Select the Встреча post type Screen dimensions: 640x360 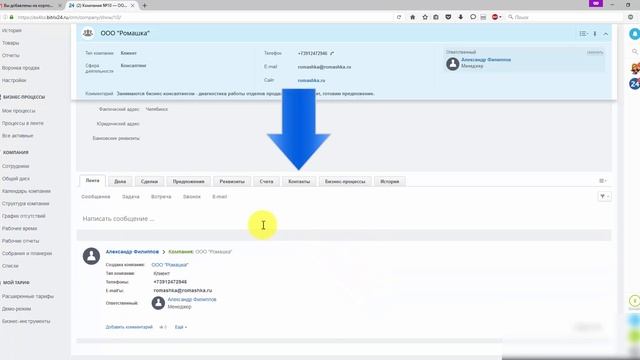pyautogui.click(x=161, y=197)
